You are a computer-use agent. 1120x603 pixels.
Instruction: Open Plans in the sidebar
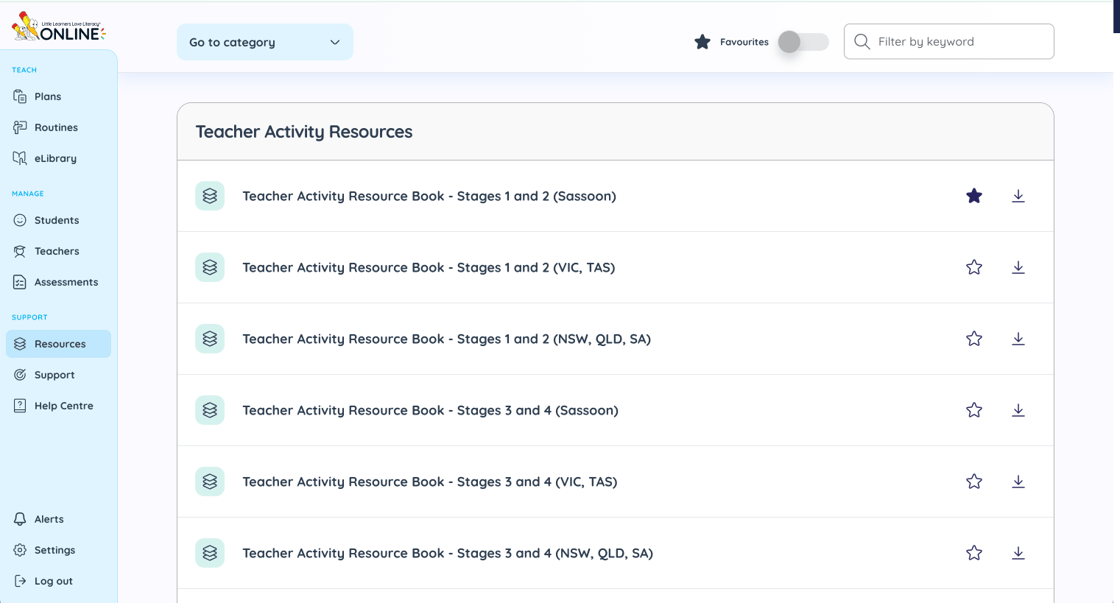pyautogui.click(x=47, y=97)
